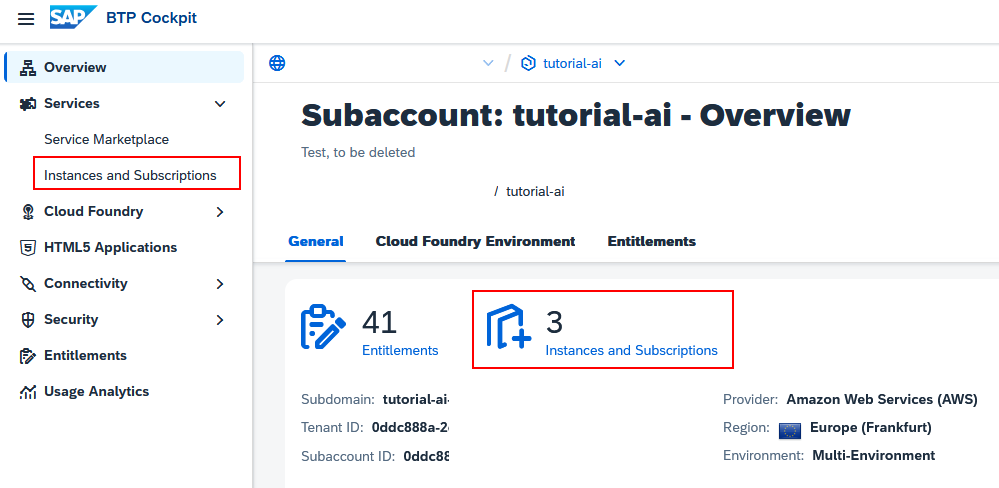Click the Multi-Environment value
Image resolution: width=999 pixels, height=488 pixels.
873,456
